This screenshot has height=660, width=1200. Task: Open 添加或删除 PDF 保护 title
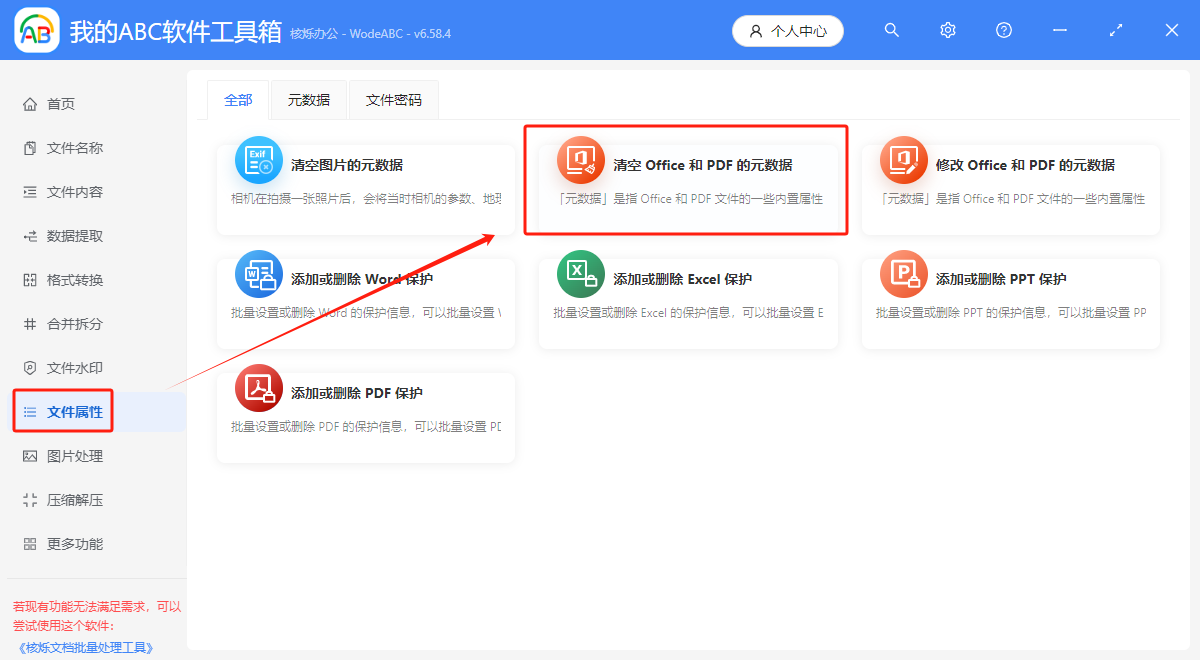[357, 393]
